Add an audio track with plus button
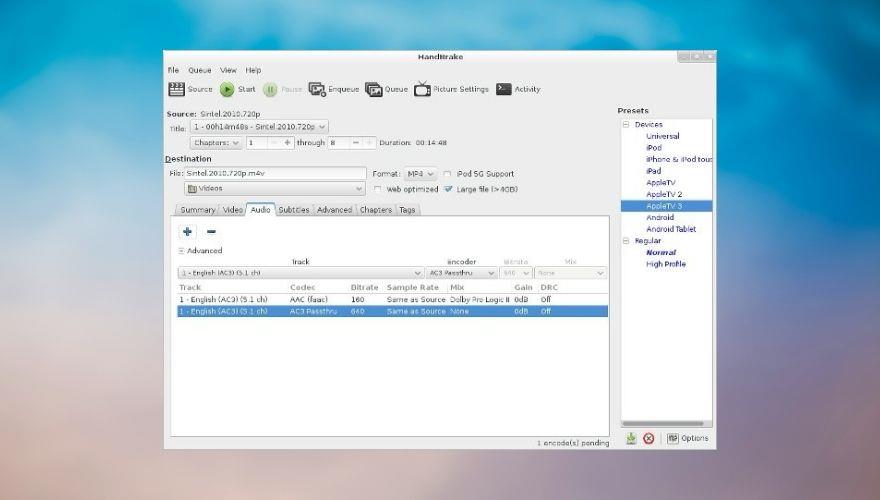This screenshot has width=880, height=500. pos(188,232)
